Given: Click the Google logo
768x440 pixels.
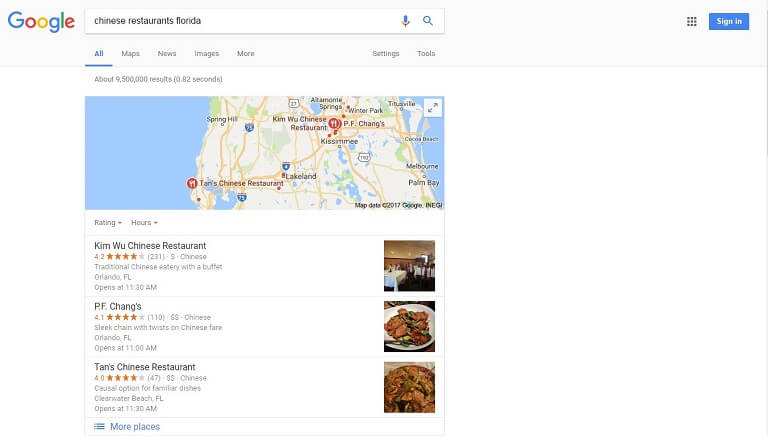Looking at the screenshot, I should (41, 22).
